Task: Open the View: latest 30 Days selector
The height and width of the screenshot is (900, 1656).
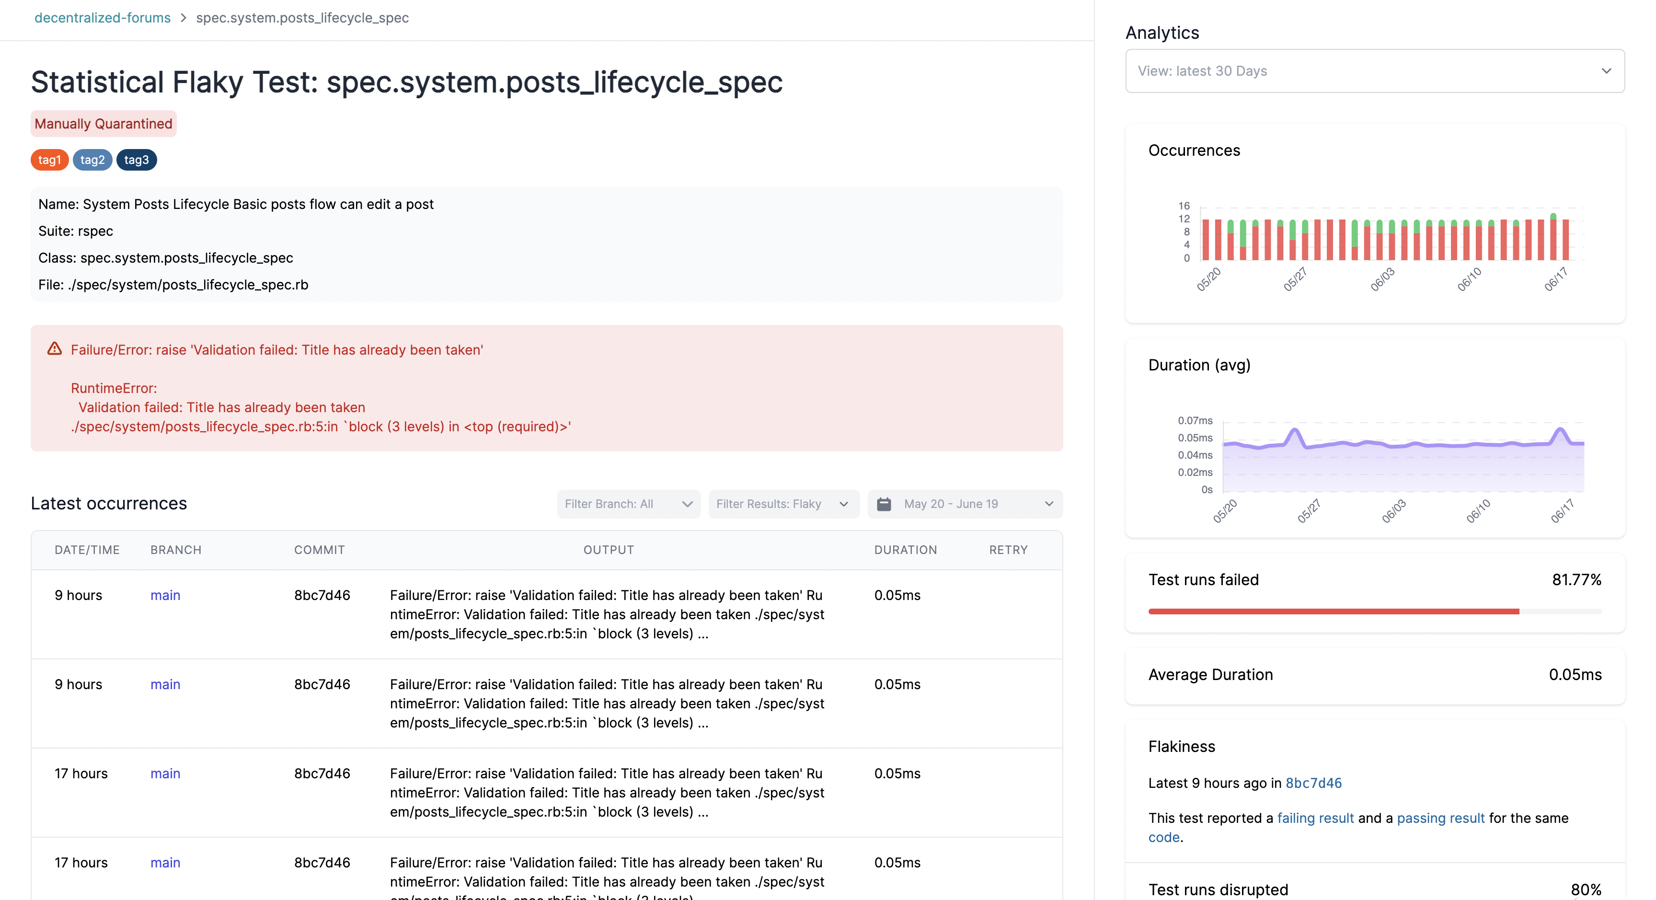Action: click(1374, 71)
